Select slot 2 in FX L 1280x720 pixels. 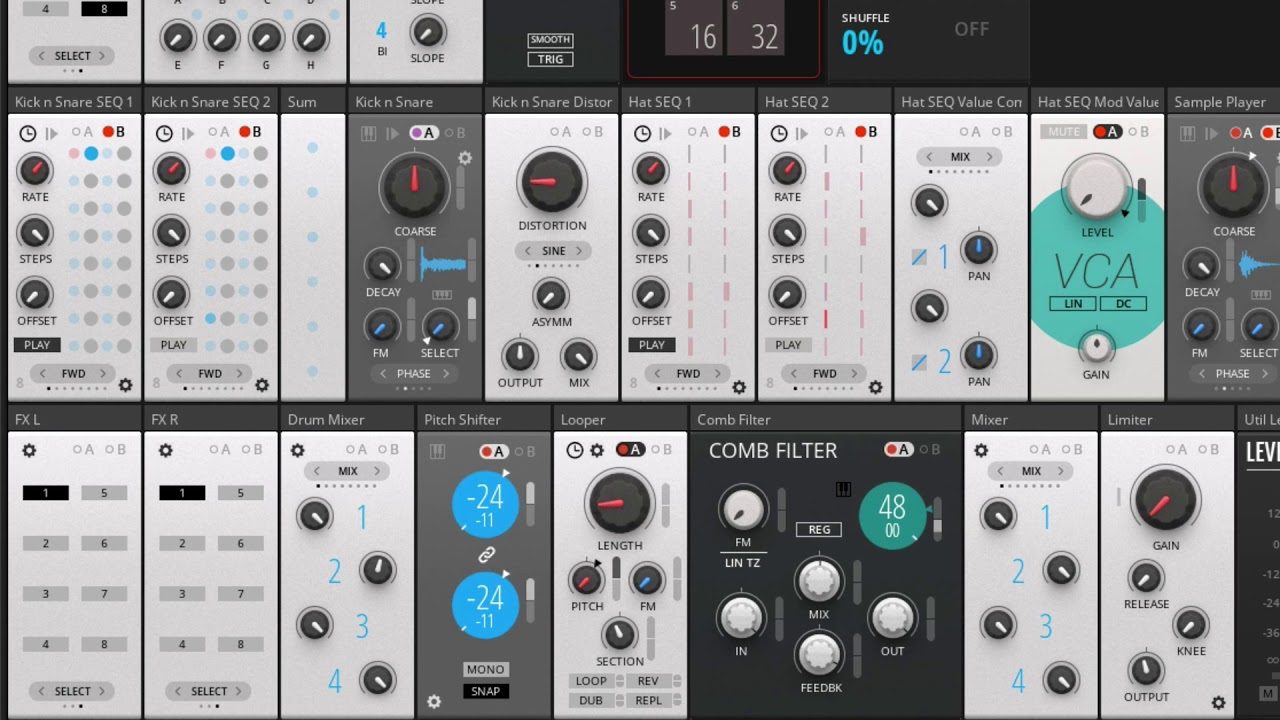46,544
